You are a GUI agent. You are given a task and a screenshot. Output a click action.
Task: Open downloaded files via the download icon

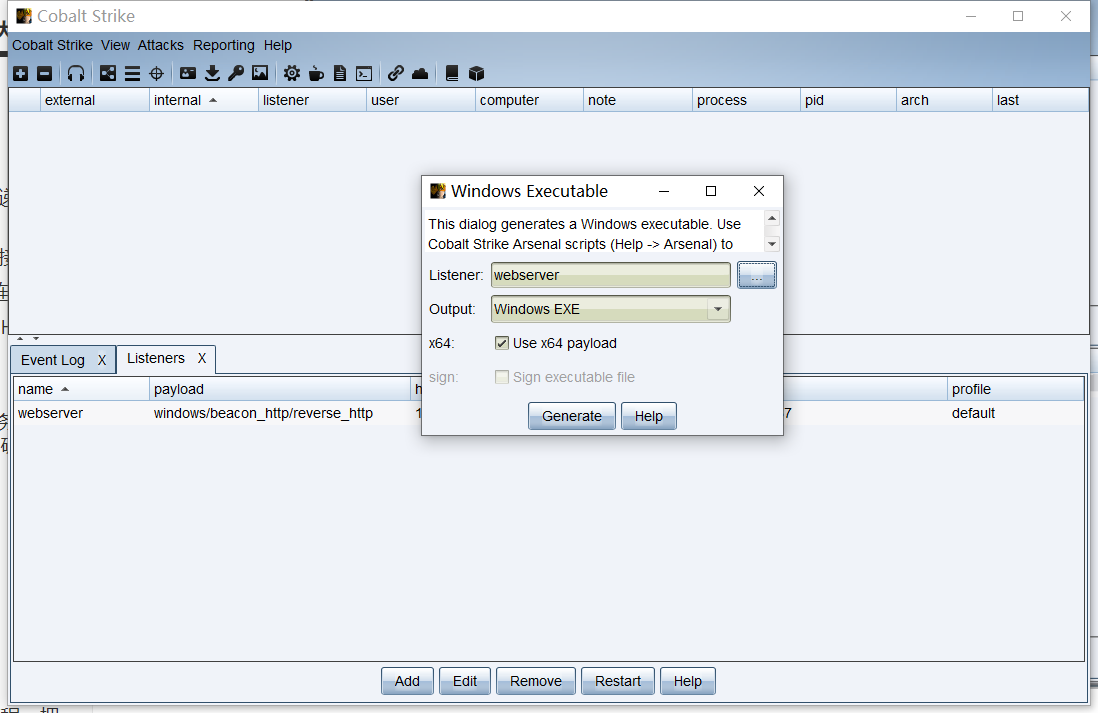click(212, 74)
